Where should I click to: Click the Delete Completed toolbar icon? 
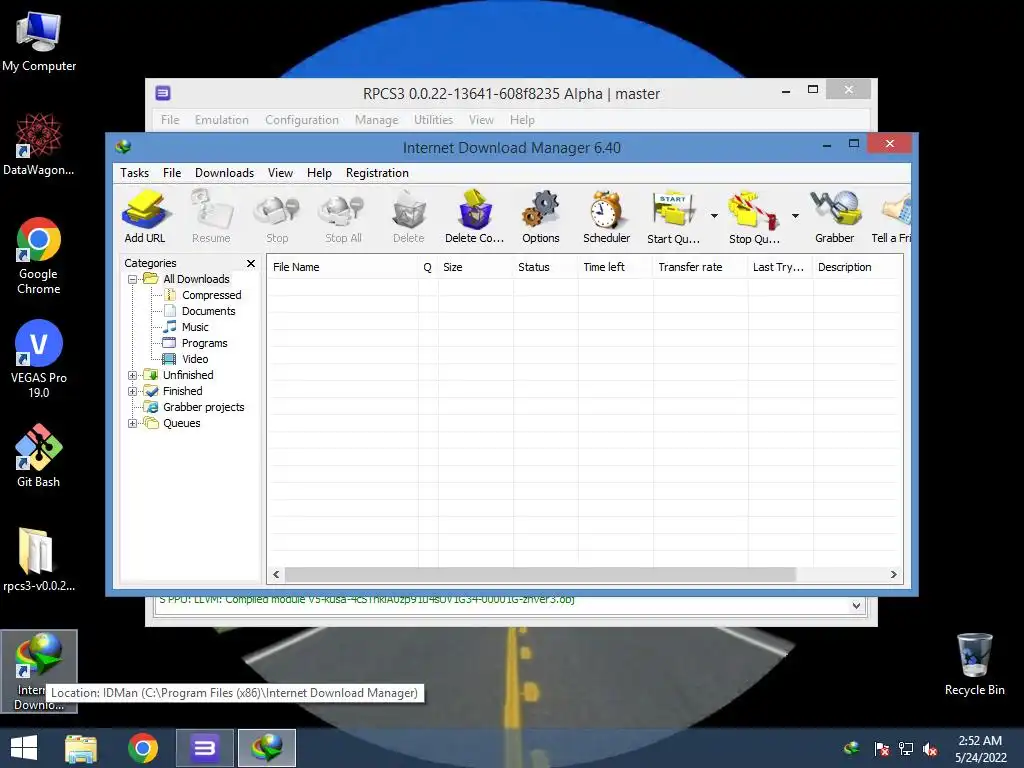coord(475,217)
